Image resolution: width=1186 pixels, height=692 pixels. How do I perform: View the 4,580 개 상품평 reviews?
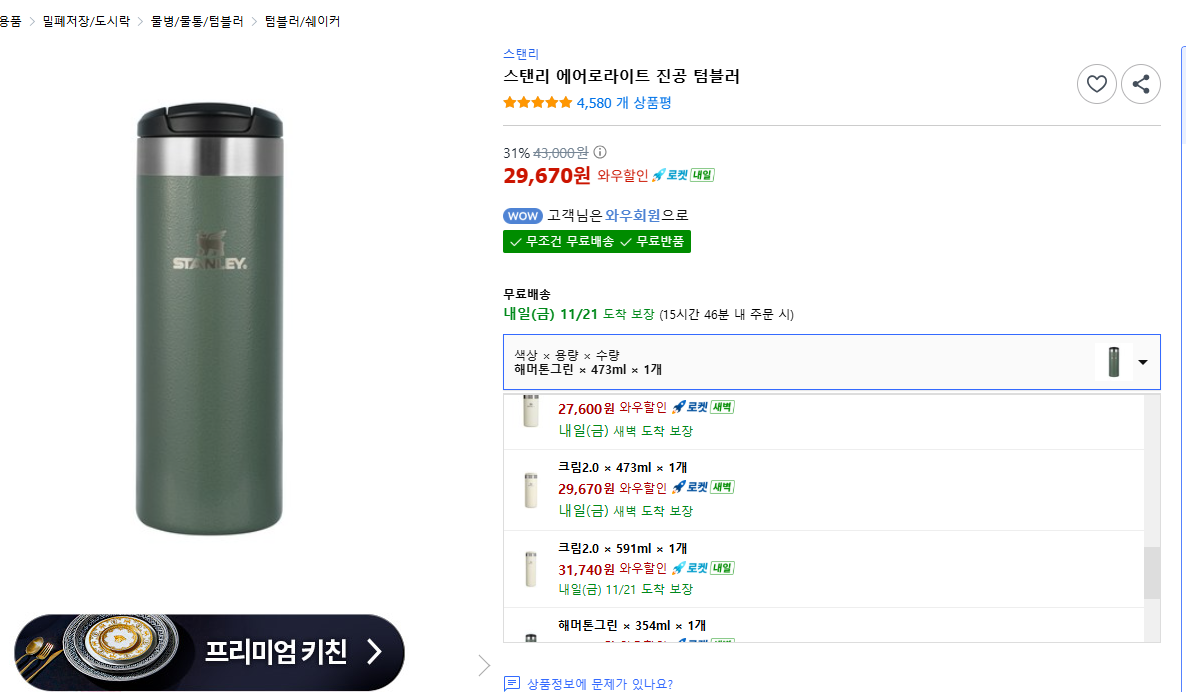624,102
